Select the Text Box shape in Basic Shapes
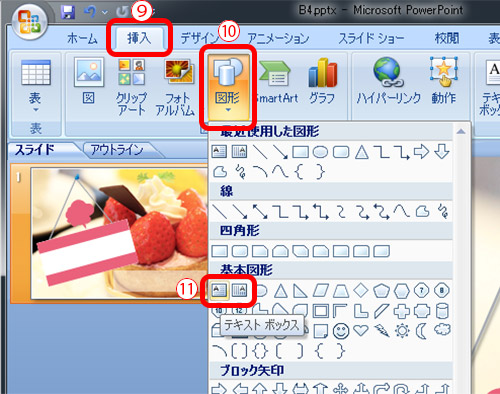 coord(219,291)
